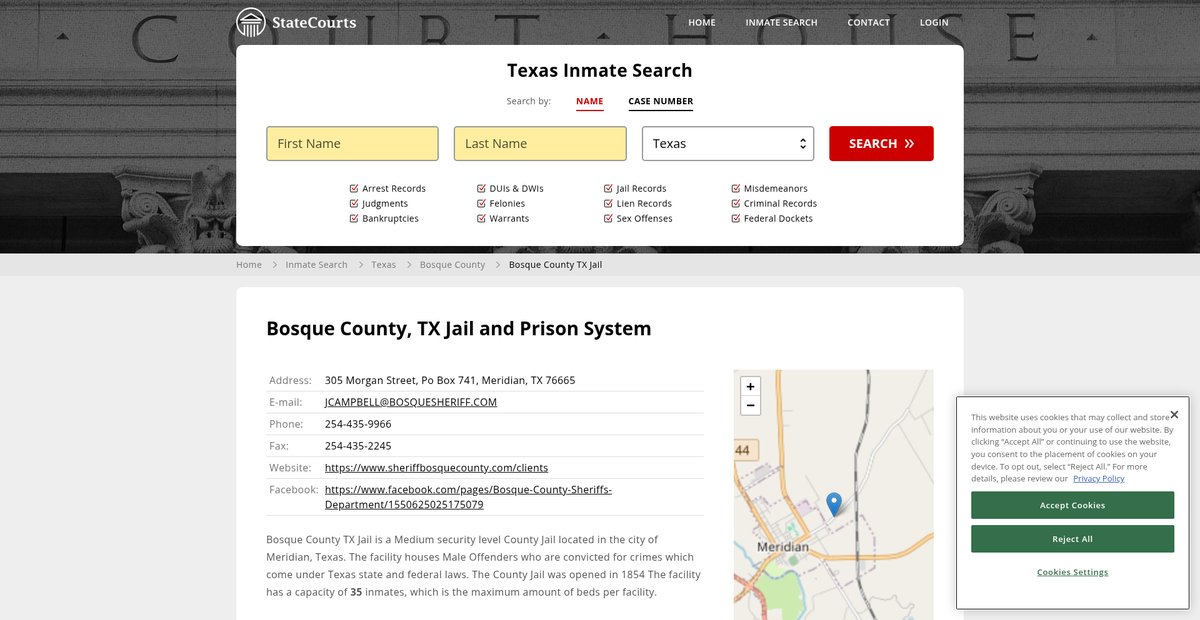Screen dimensions: 1200x620
Task: Toggle the Criminal Records checkbox
Action: [736, 203]
